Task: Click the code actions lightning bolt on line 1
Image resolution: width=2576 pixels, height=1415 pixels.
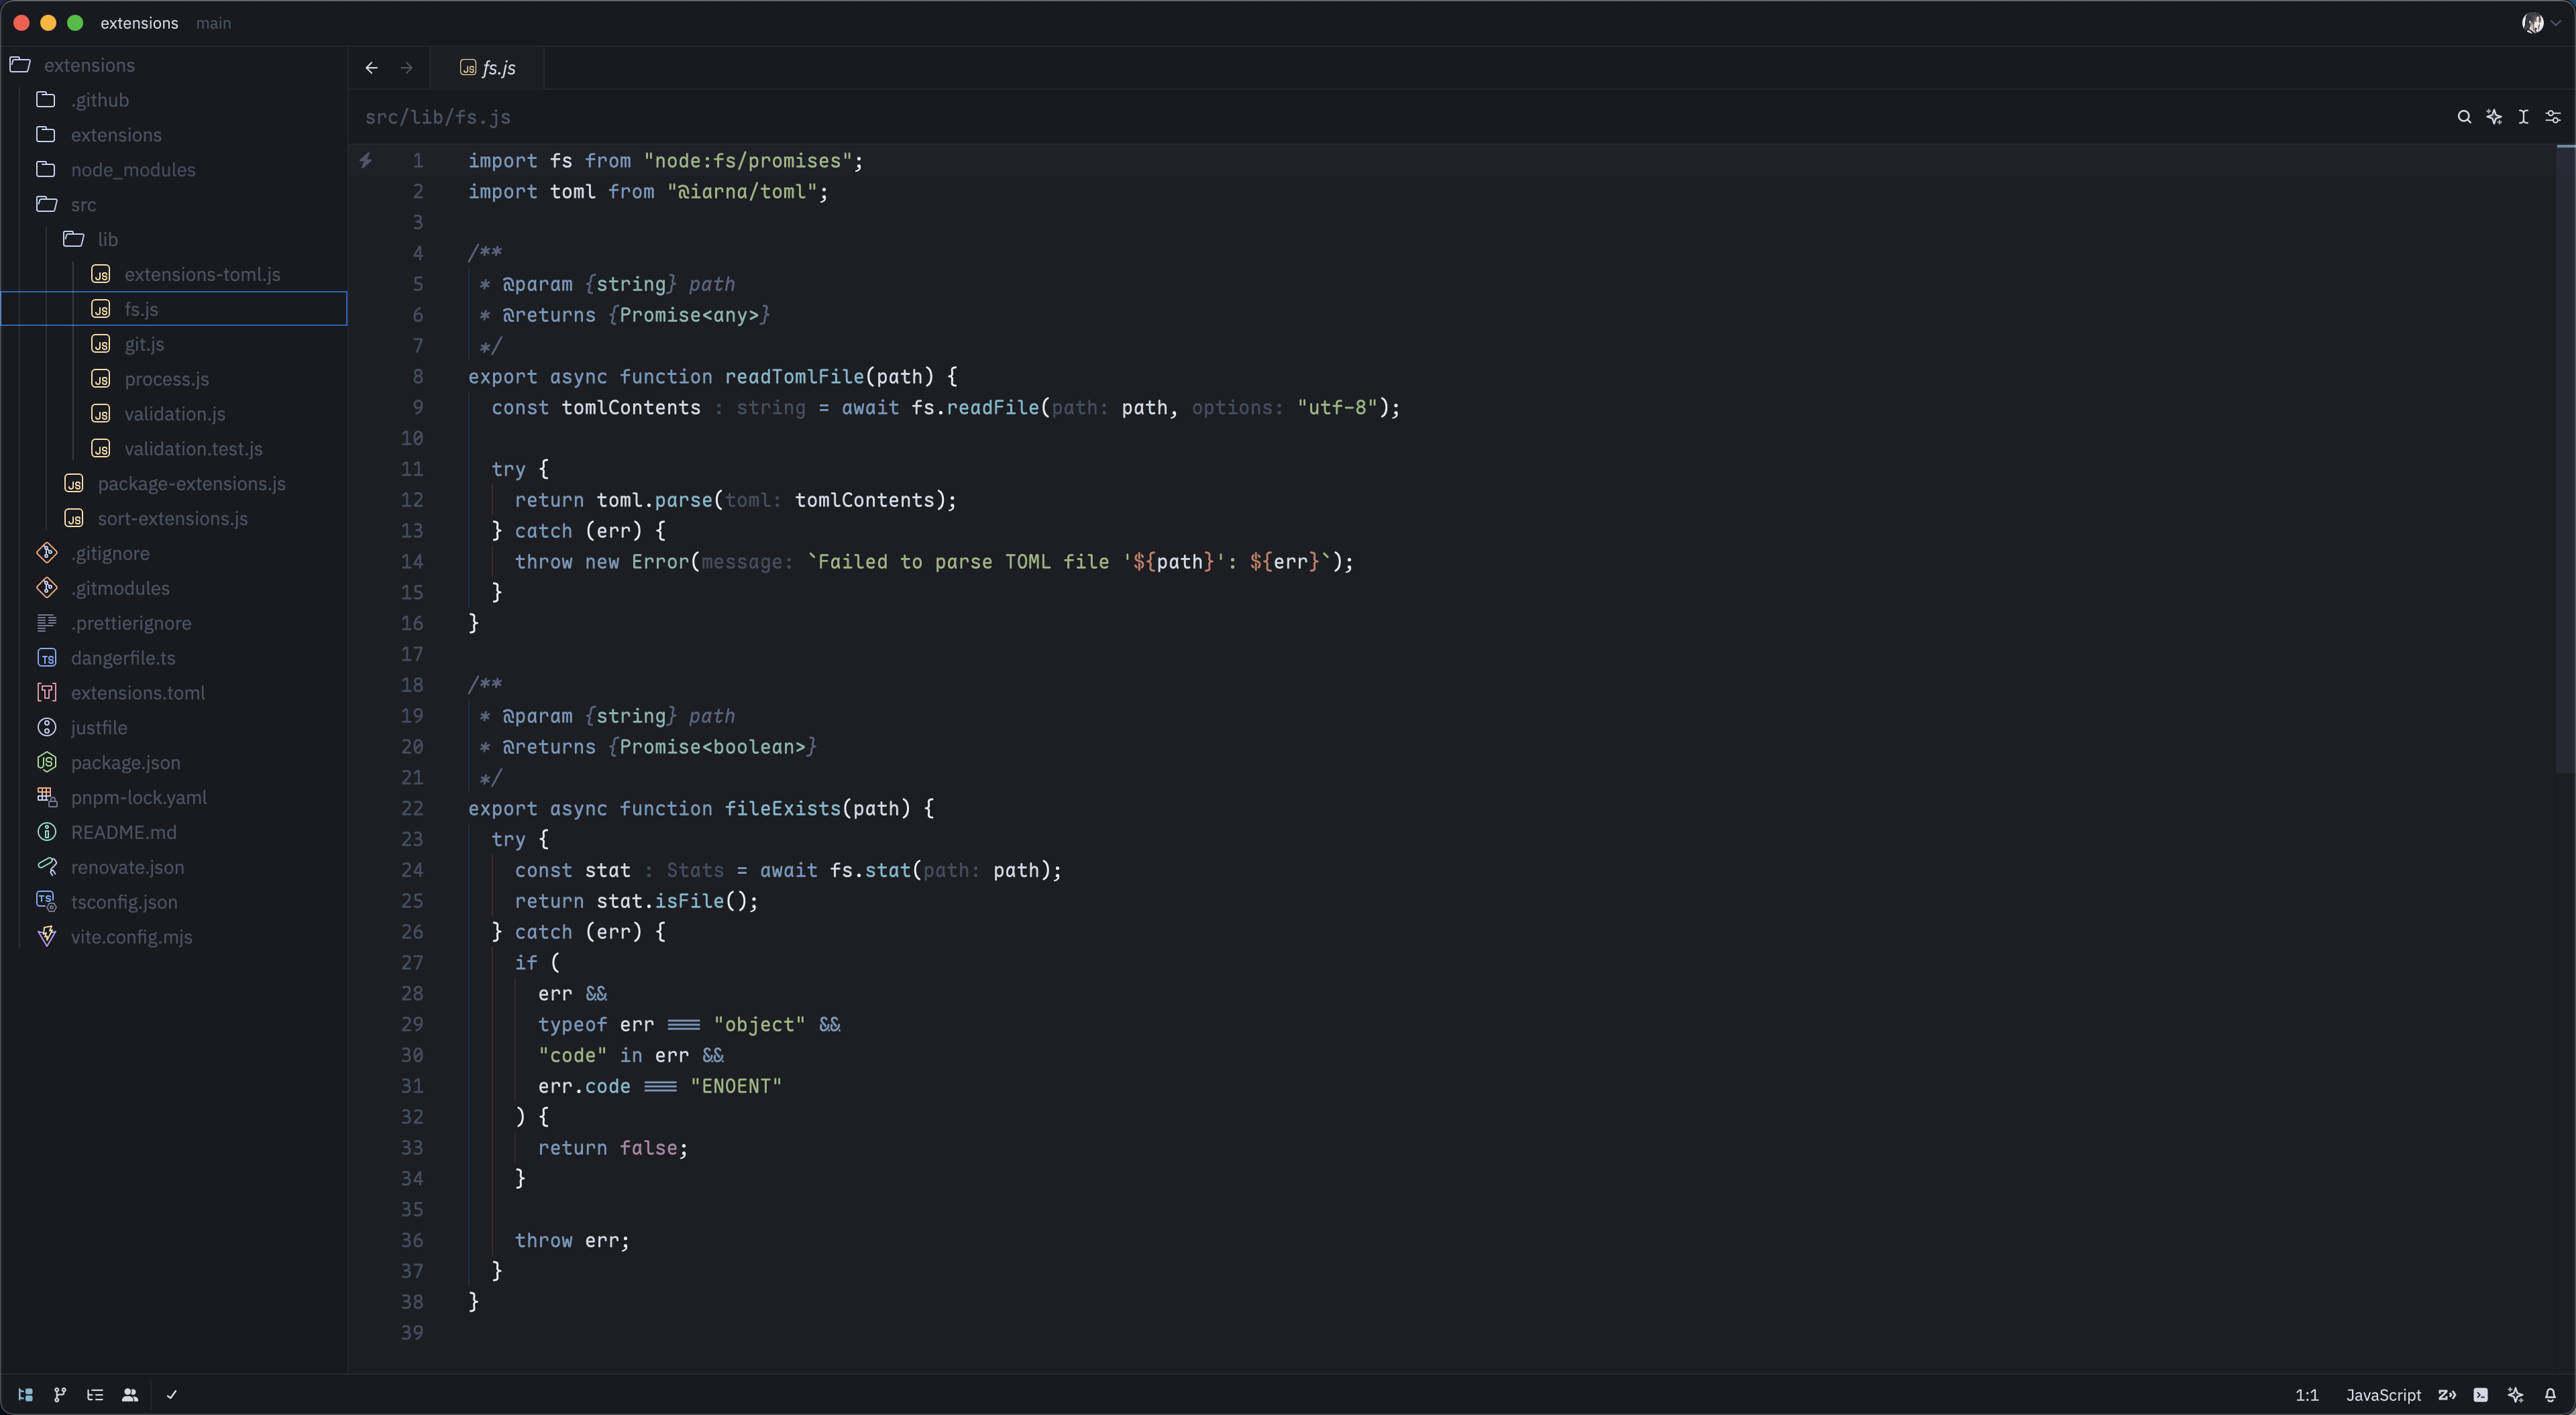Action: [366, 160]
